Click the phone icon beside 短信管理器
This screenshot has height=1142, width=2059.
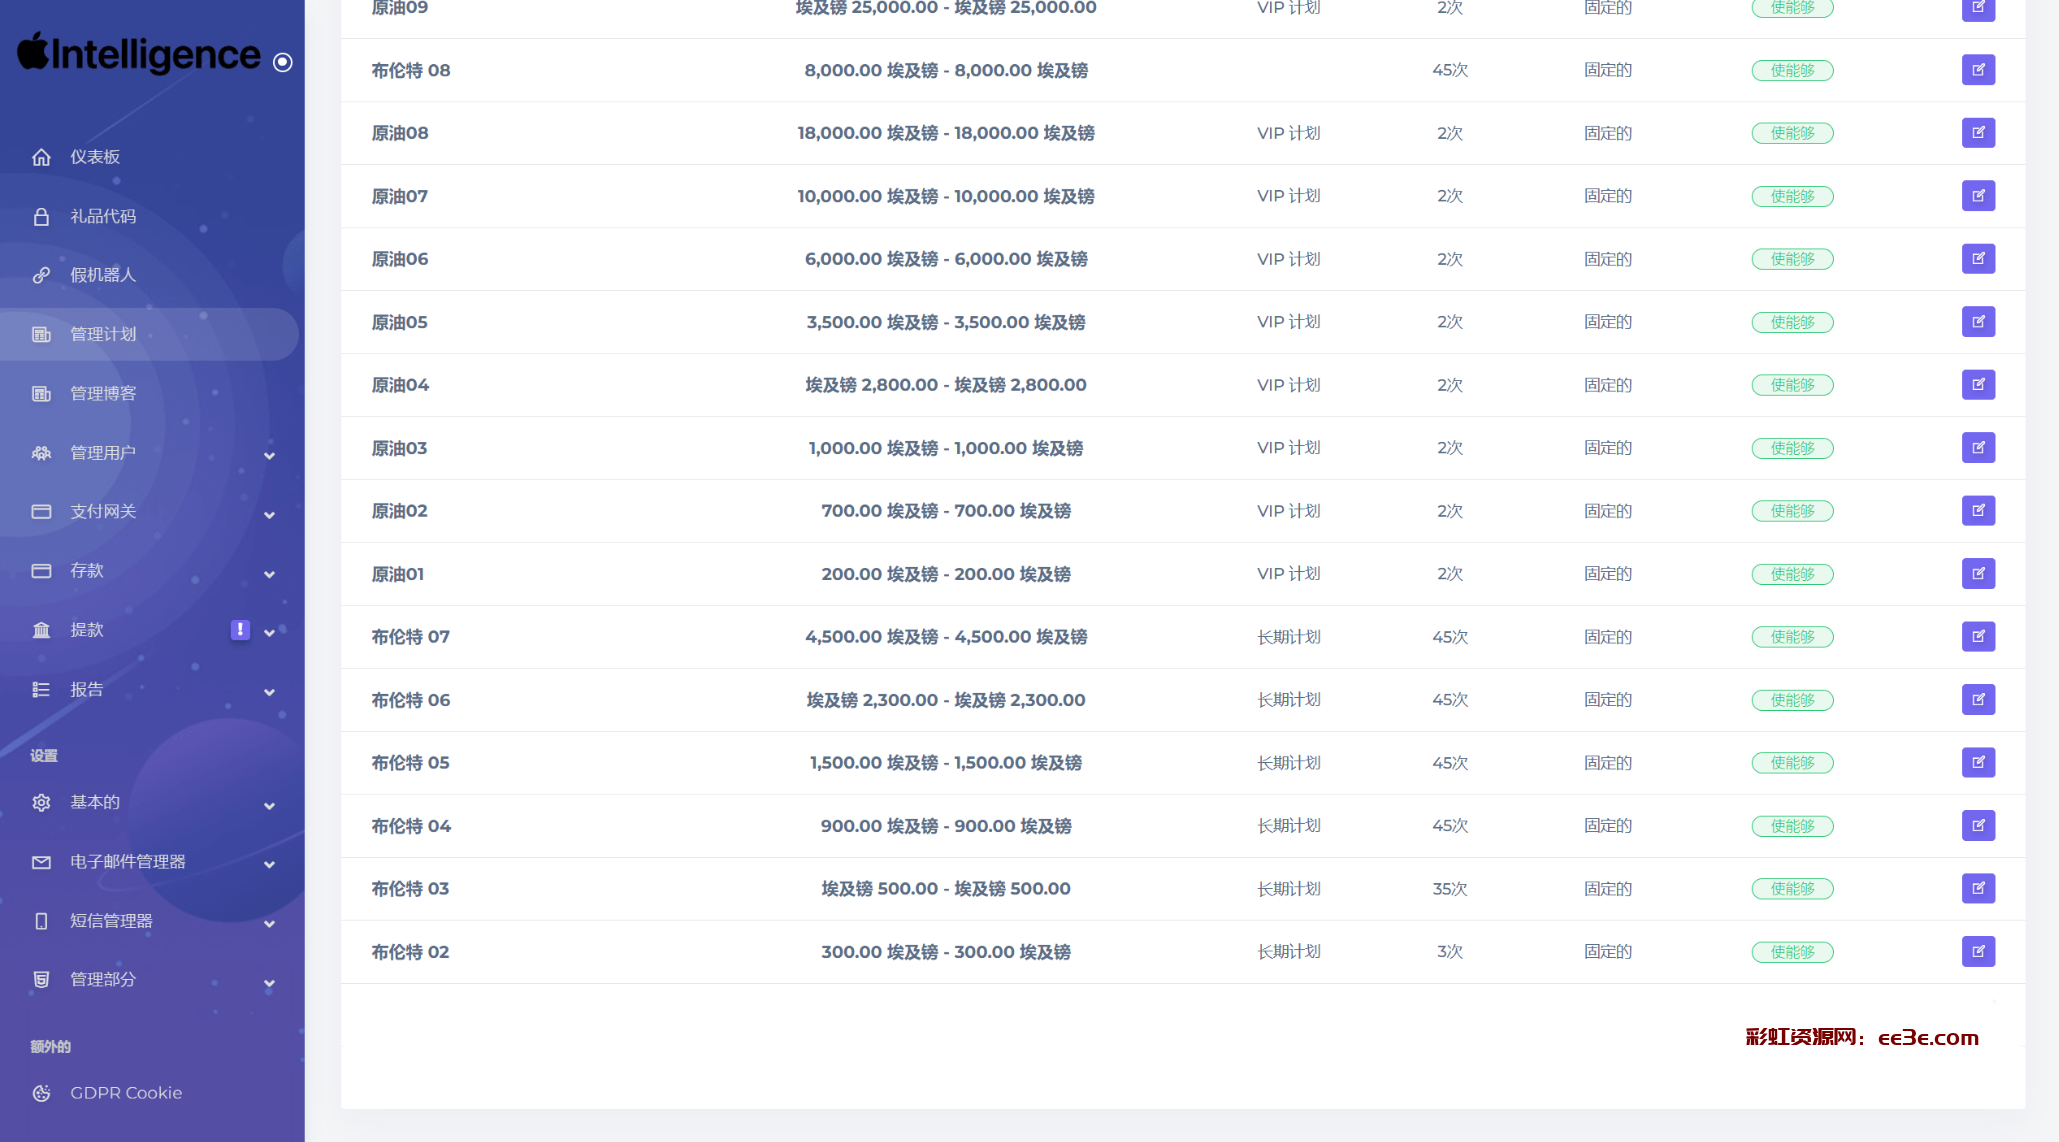[41, 921]
